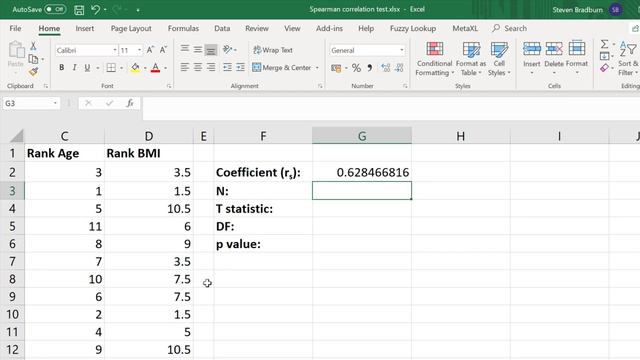This screenshot has width=640, height=360.
Task: Click the Delete cells button
Action: (x=554, y=58)
